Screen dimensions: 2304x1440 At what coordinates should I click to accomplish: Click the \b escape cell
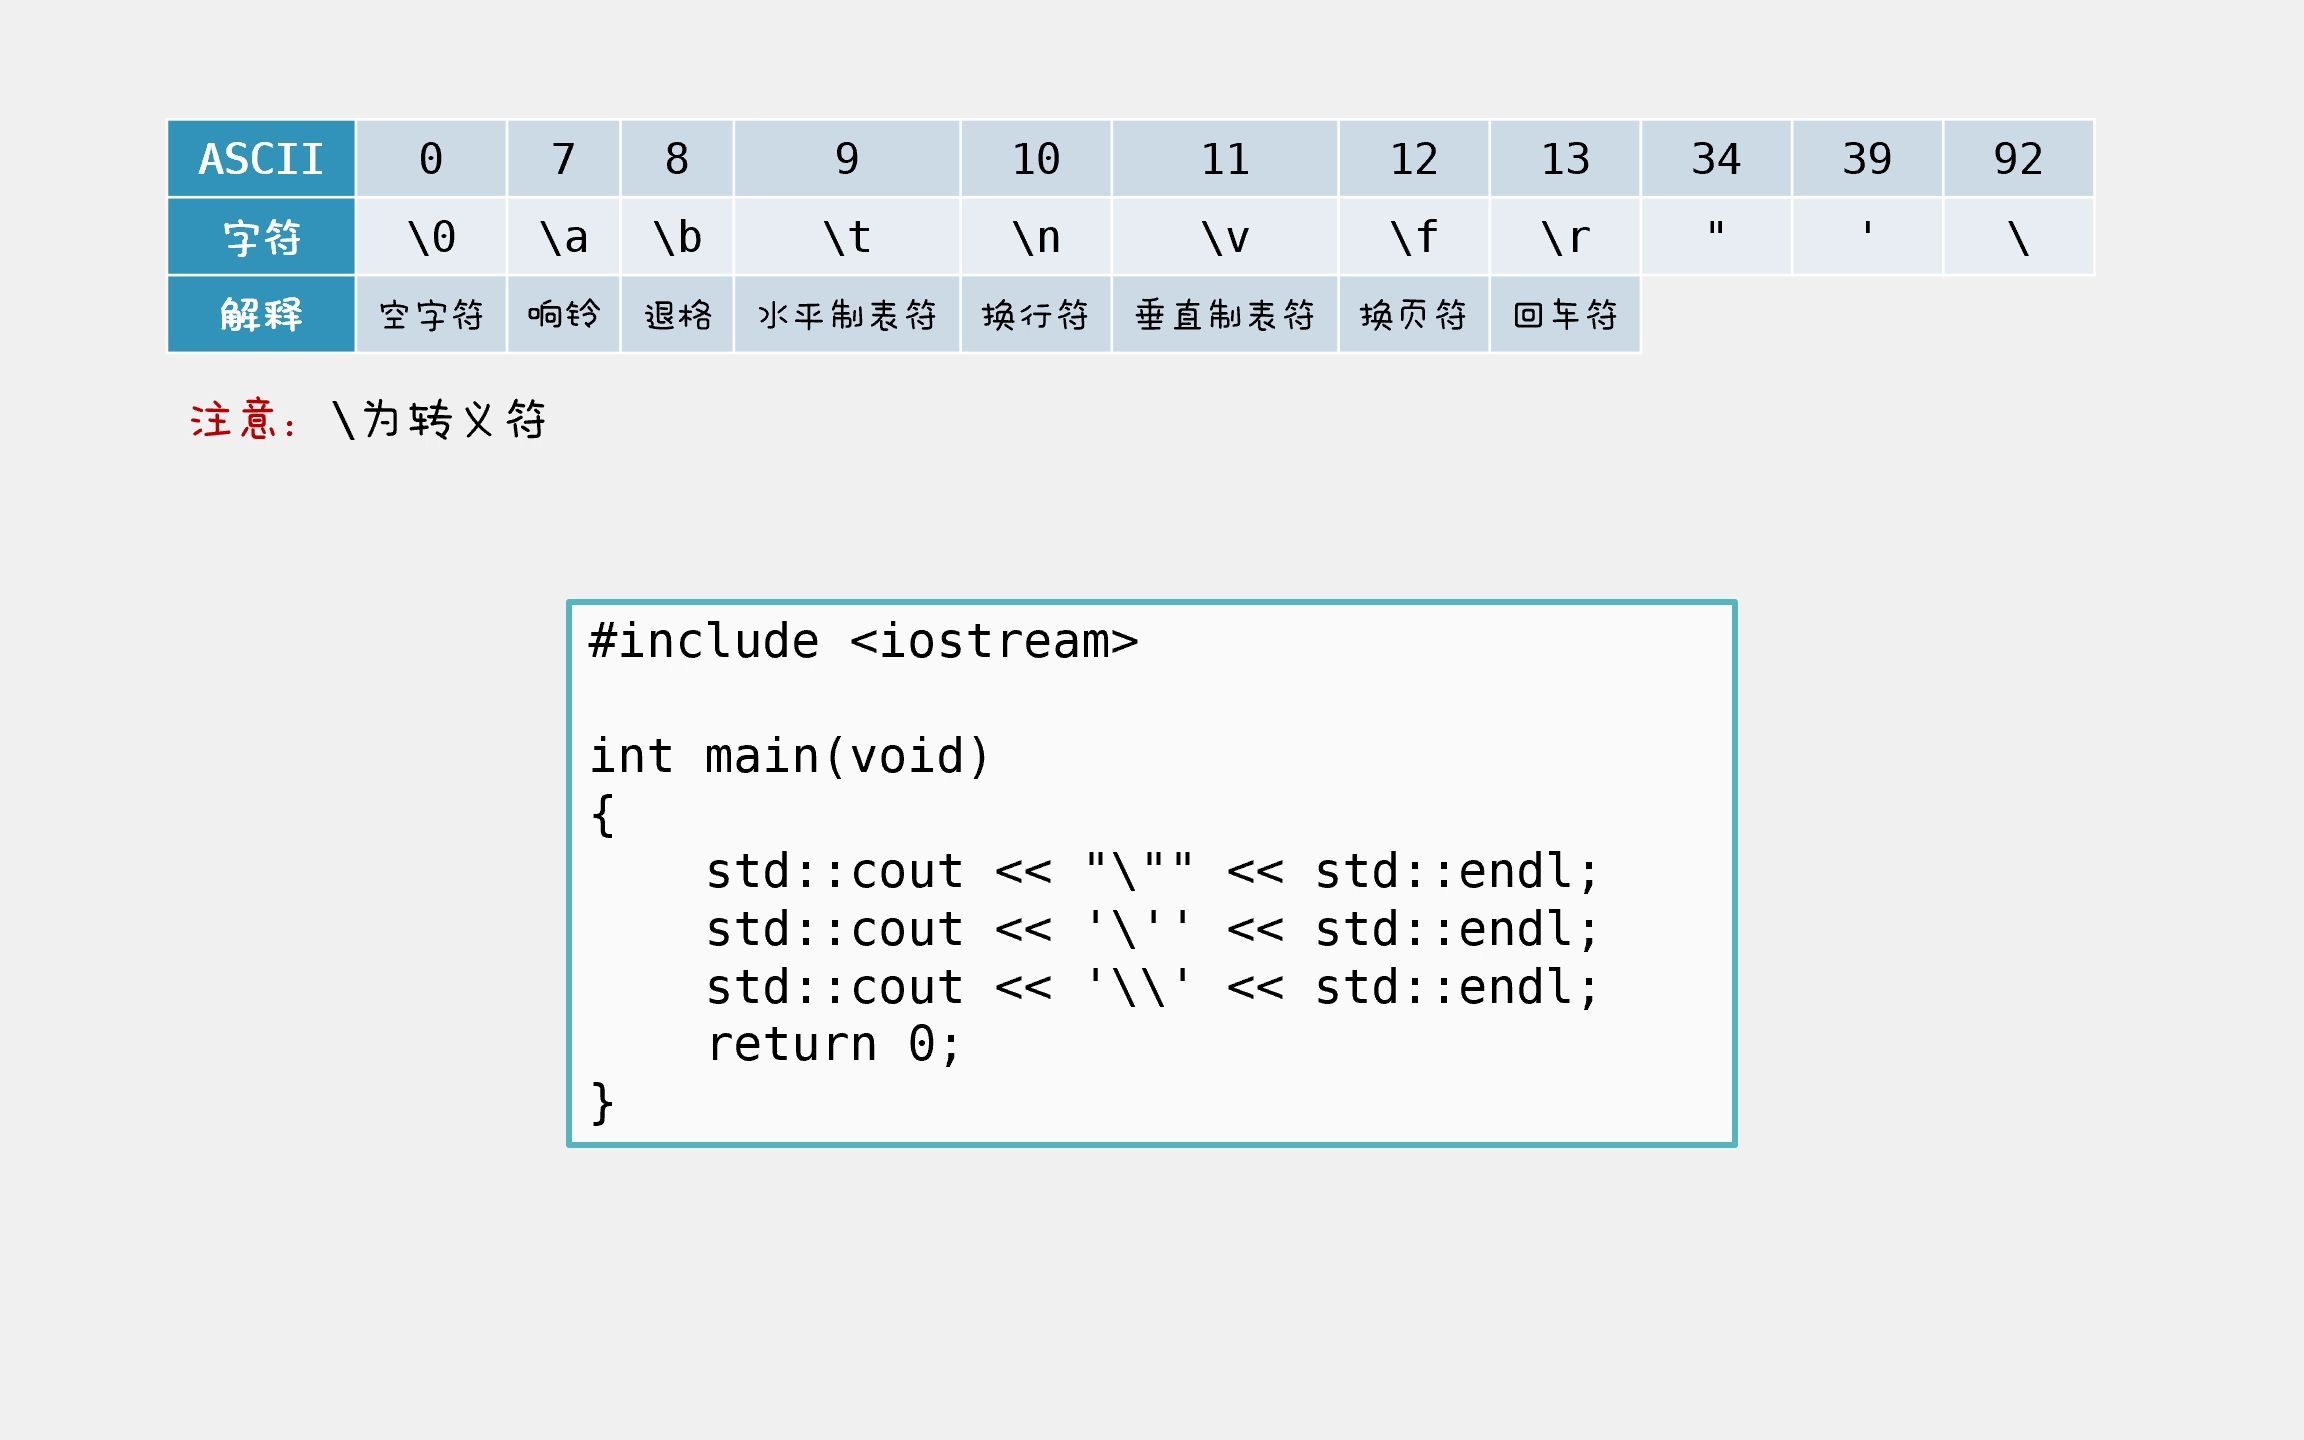tap(677, 237)
